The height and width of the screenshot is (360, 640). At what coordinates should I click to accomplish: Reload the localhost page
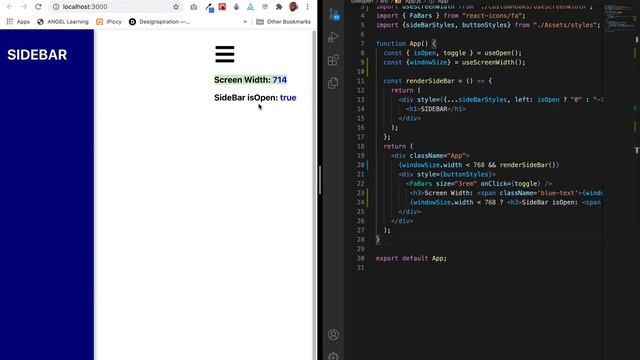click(x=38, y=7)
